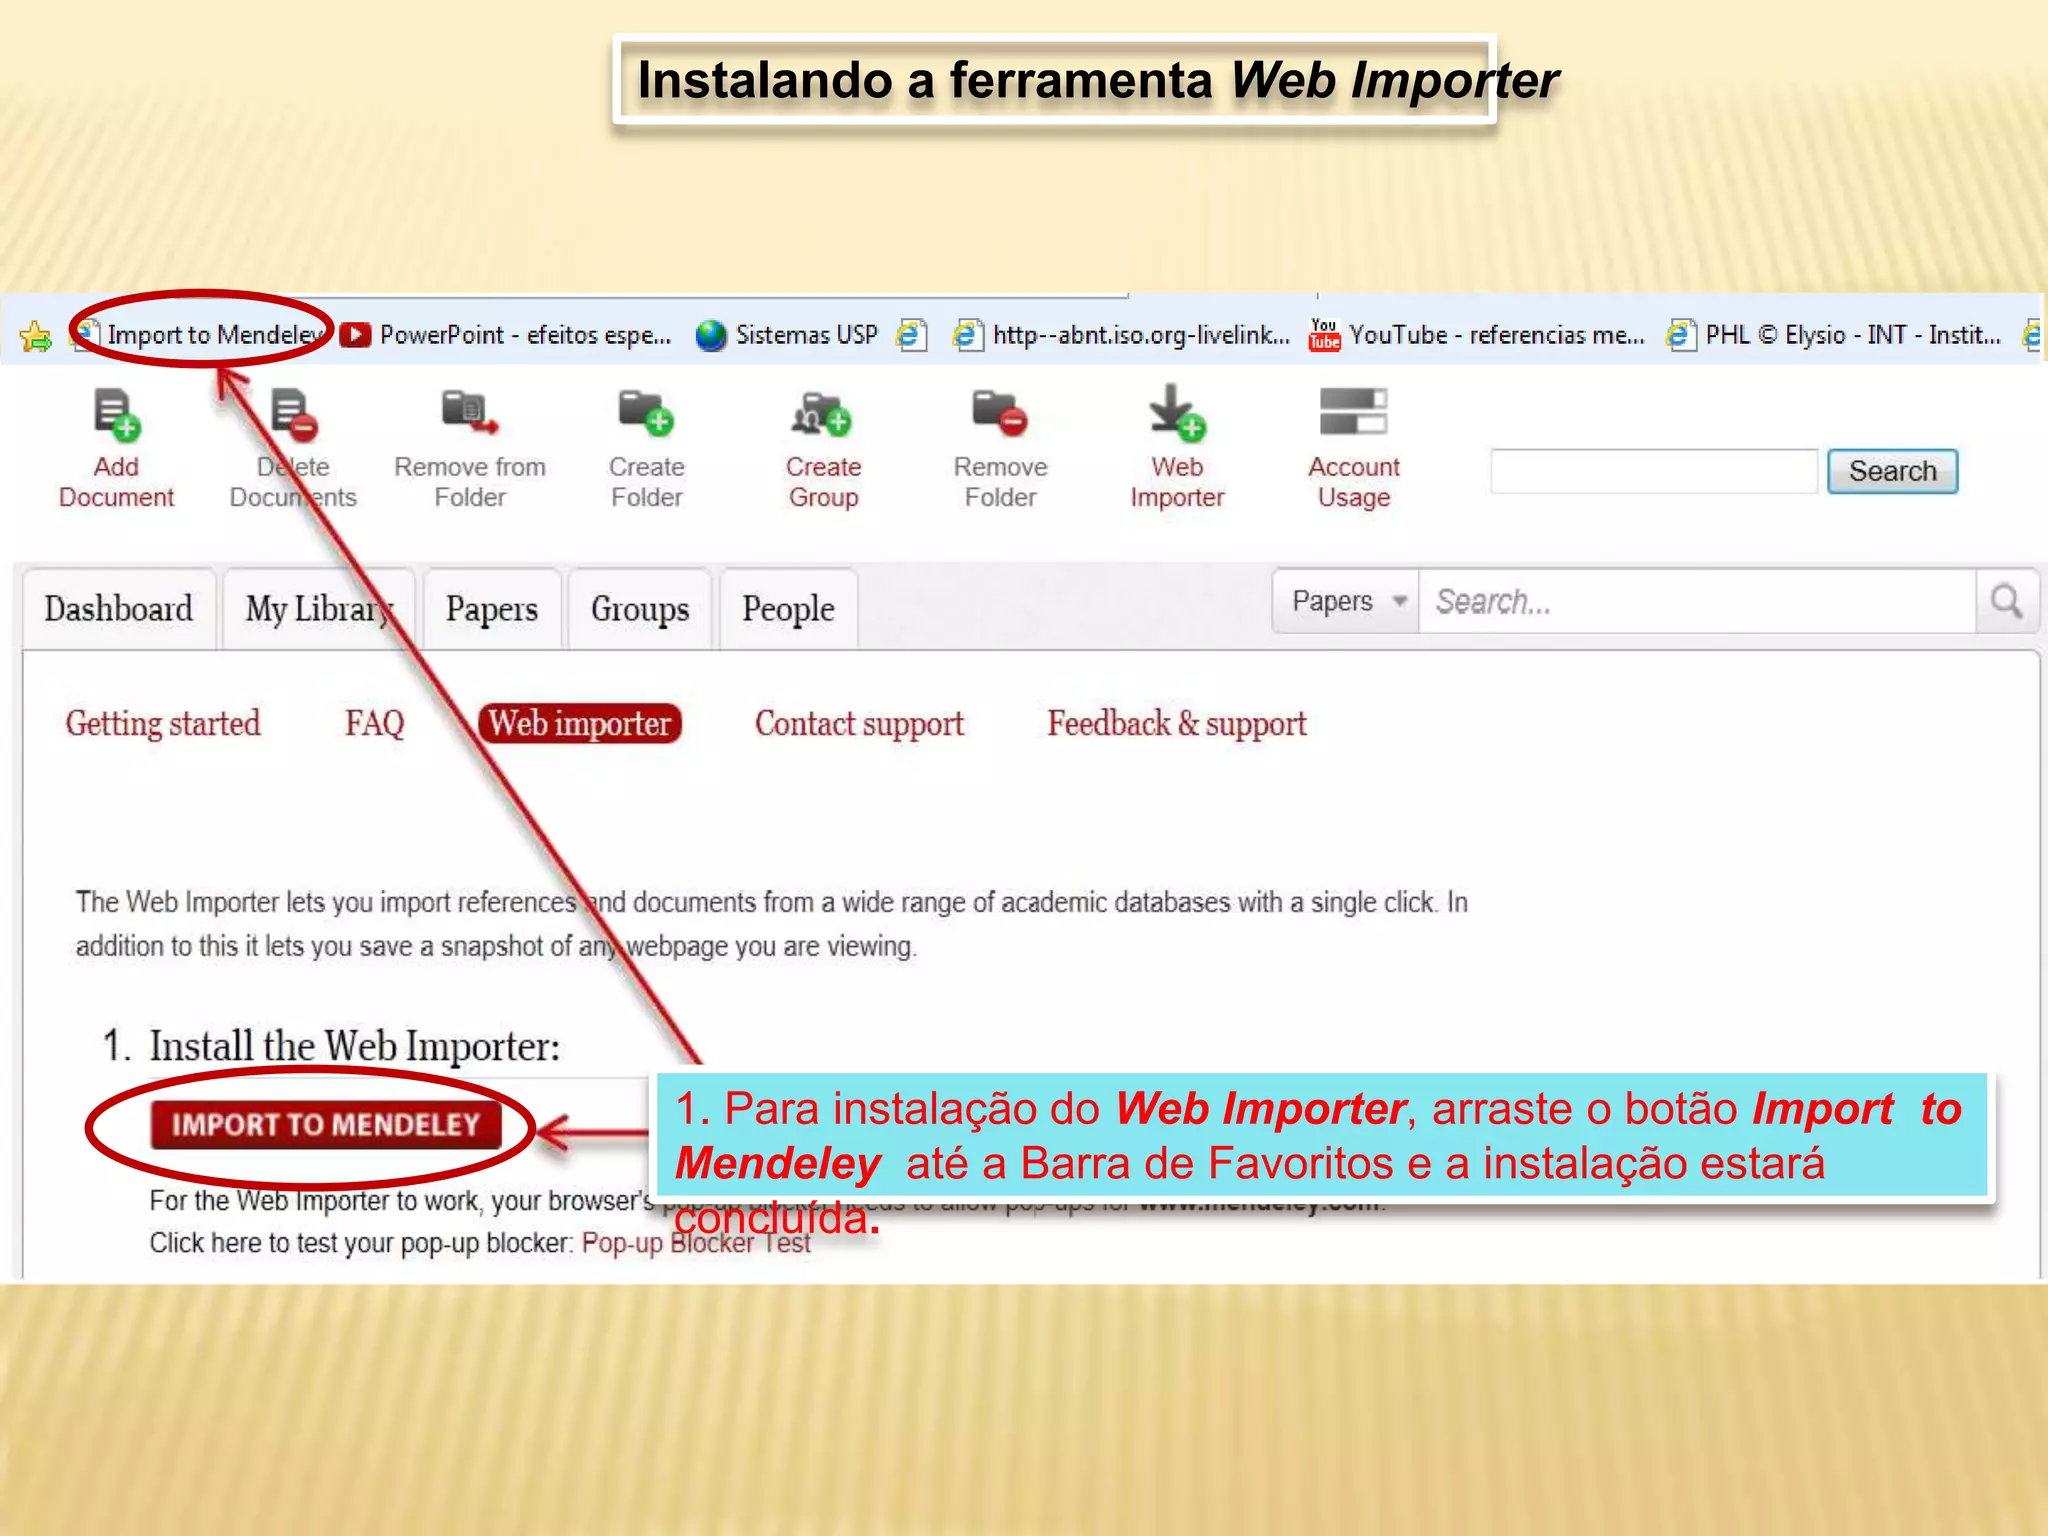
Task: Open the Contact support link
Action: click(859, 723)
